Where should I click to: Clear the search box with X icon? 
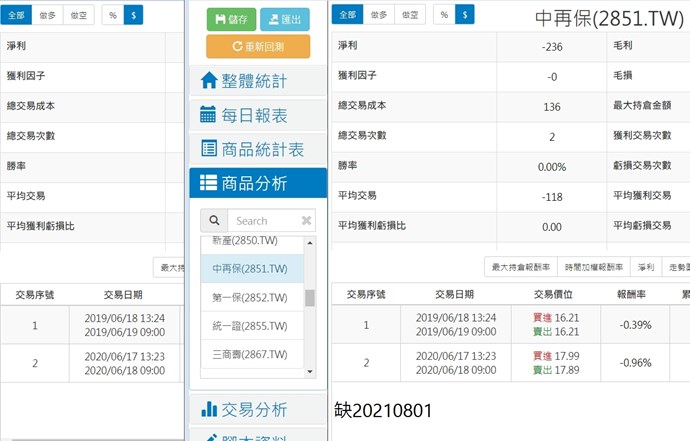(x=306, y=221)
